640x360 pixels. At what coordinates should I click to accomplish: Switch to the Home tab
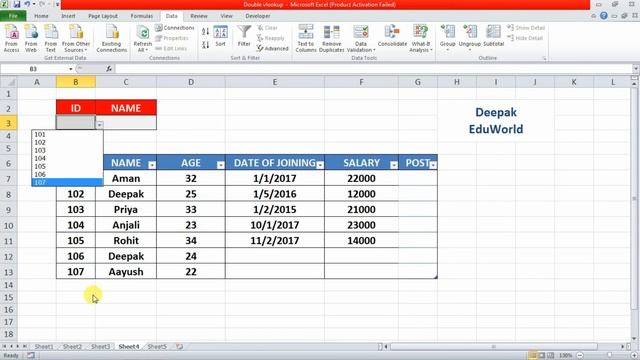(41, 16)
